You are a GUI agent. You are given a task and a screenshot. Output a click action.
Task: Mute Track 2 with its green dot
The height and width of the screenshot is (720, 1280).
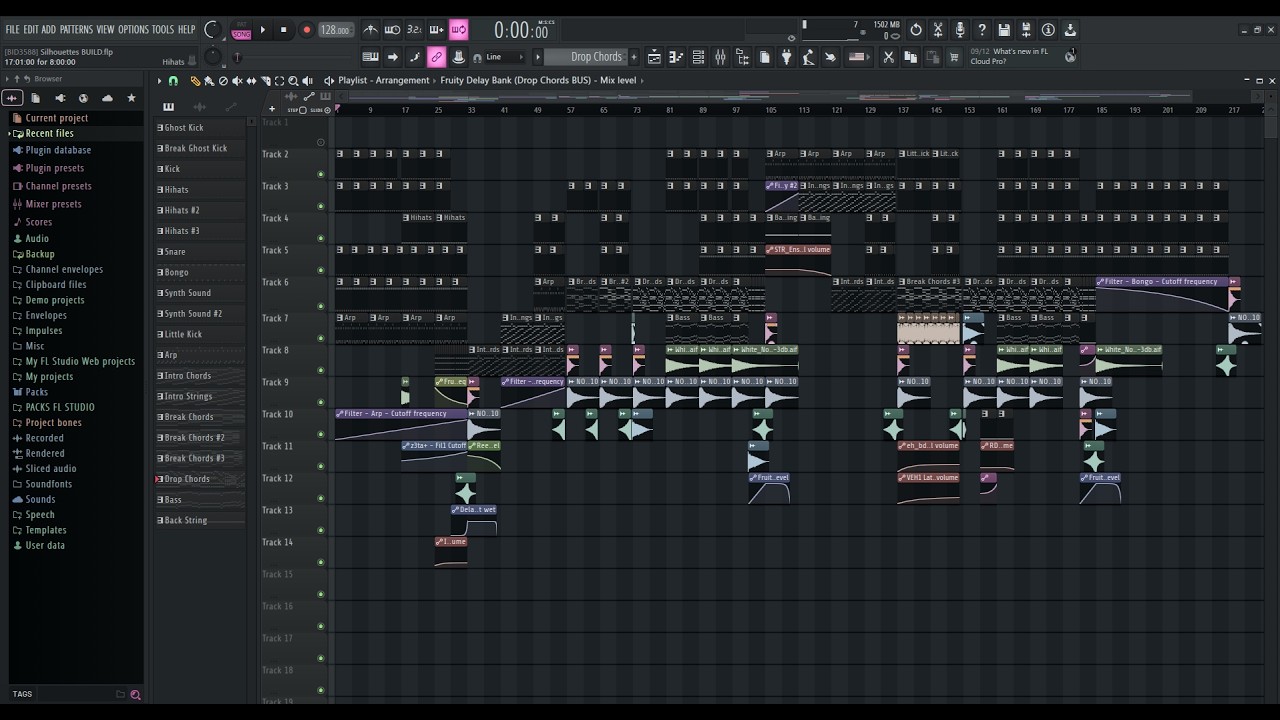320,174
